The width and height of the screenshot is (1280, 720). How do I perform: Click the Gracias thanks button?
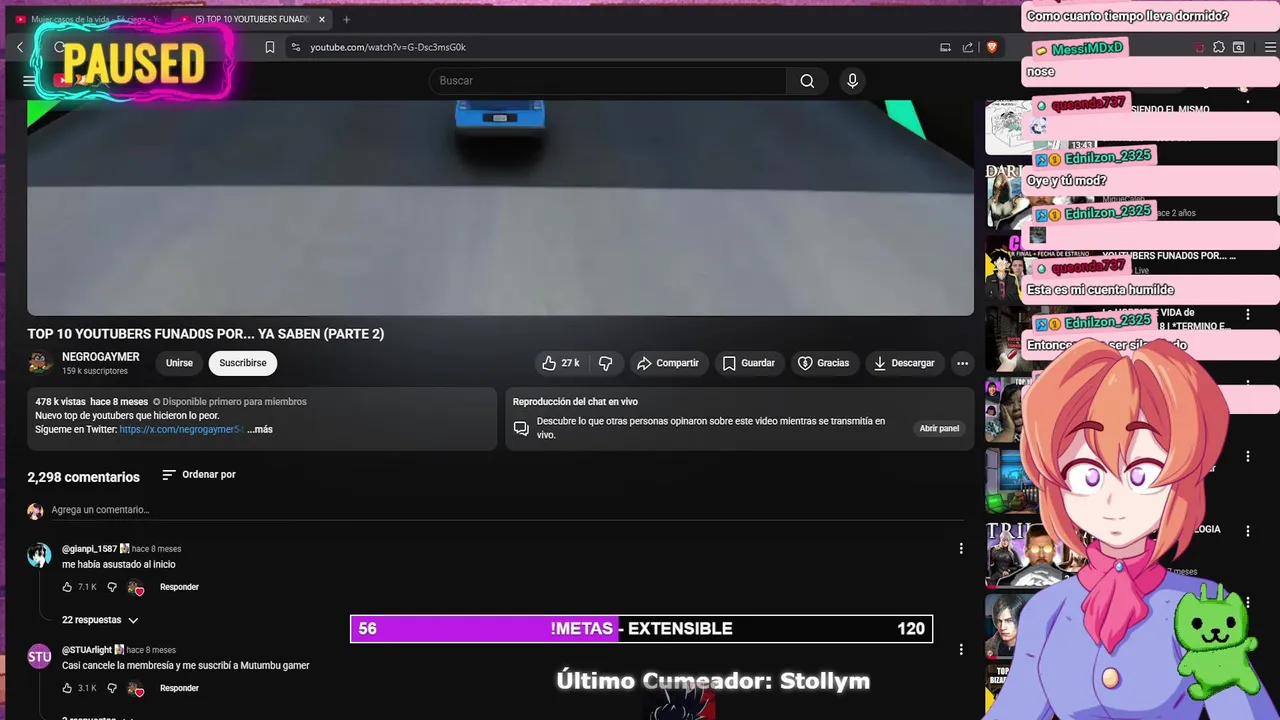823,363
